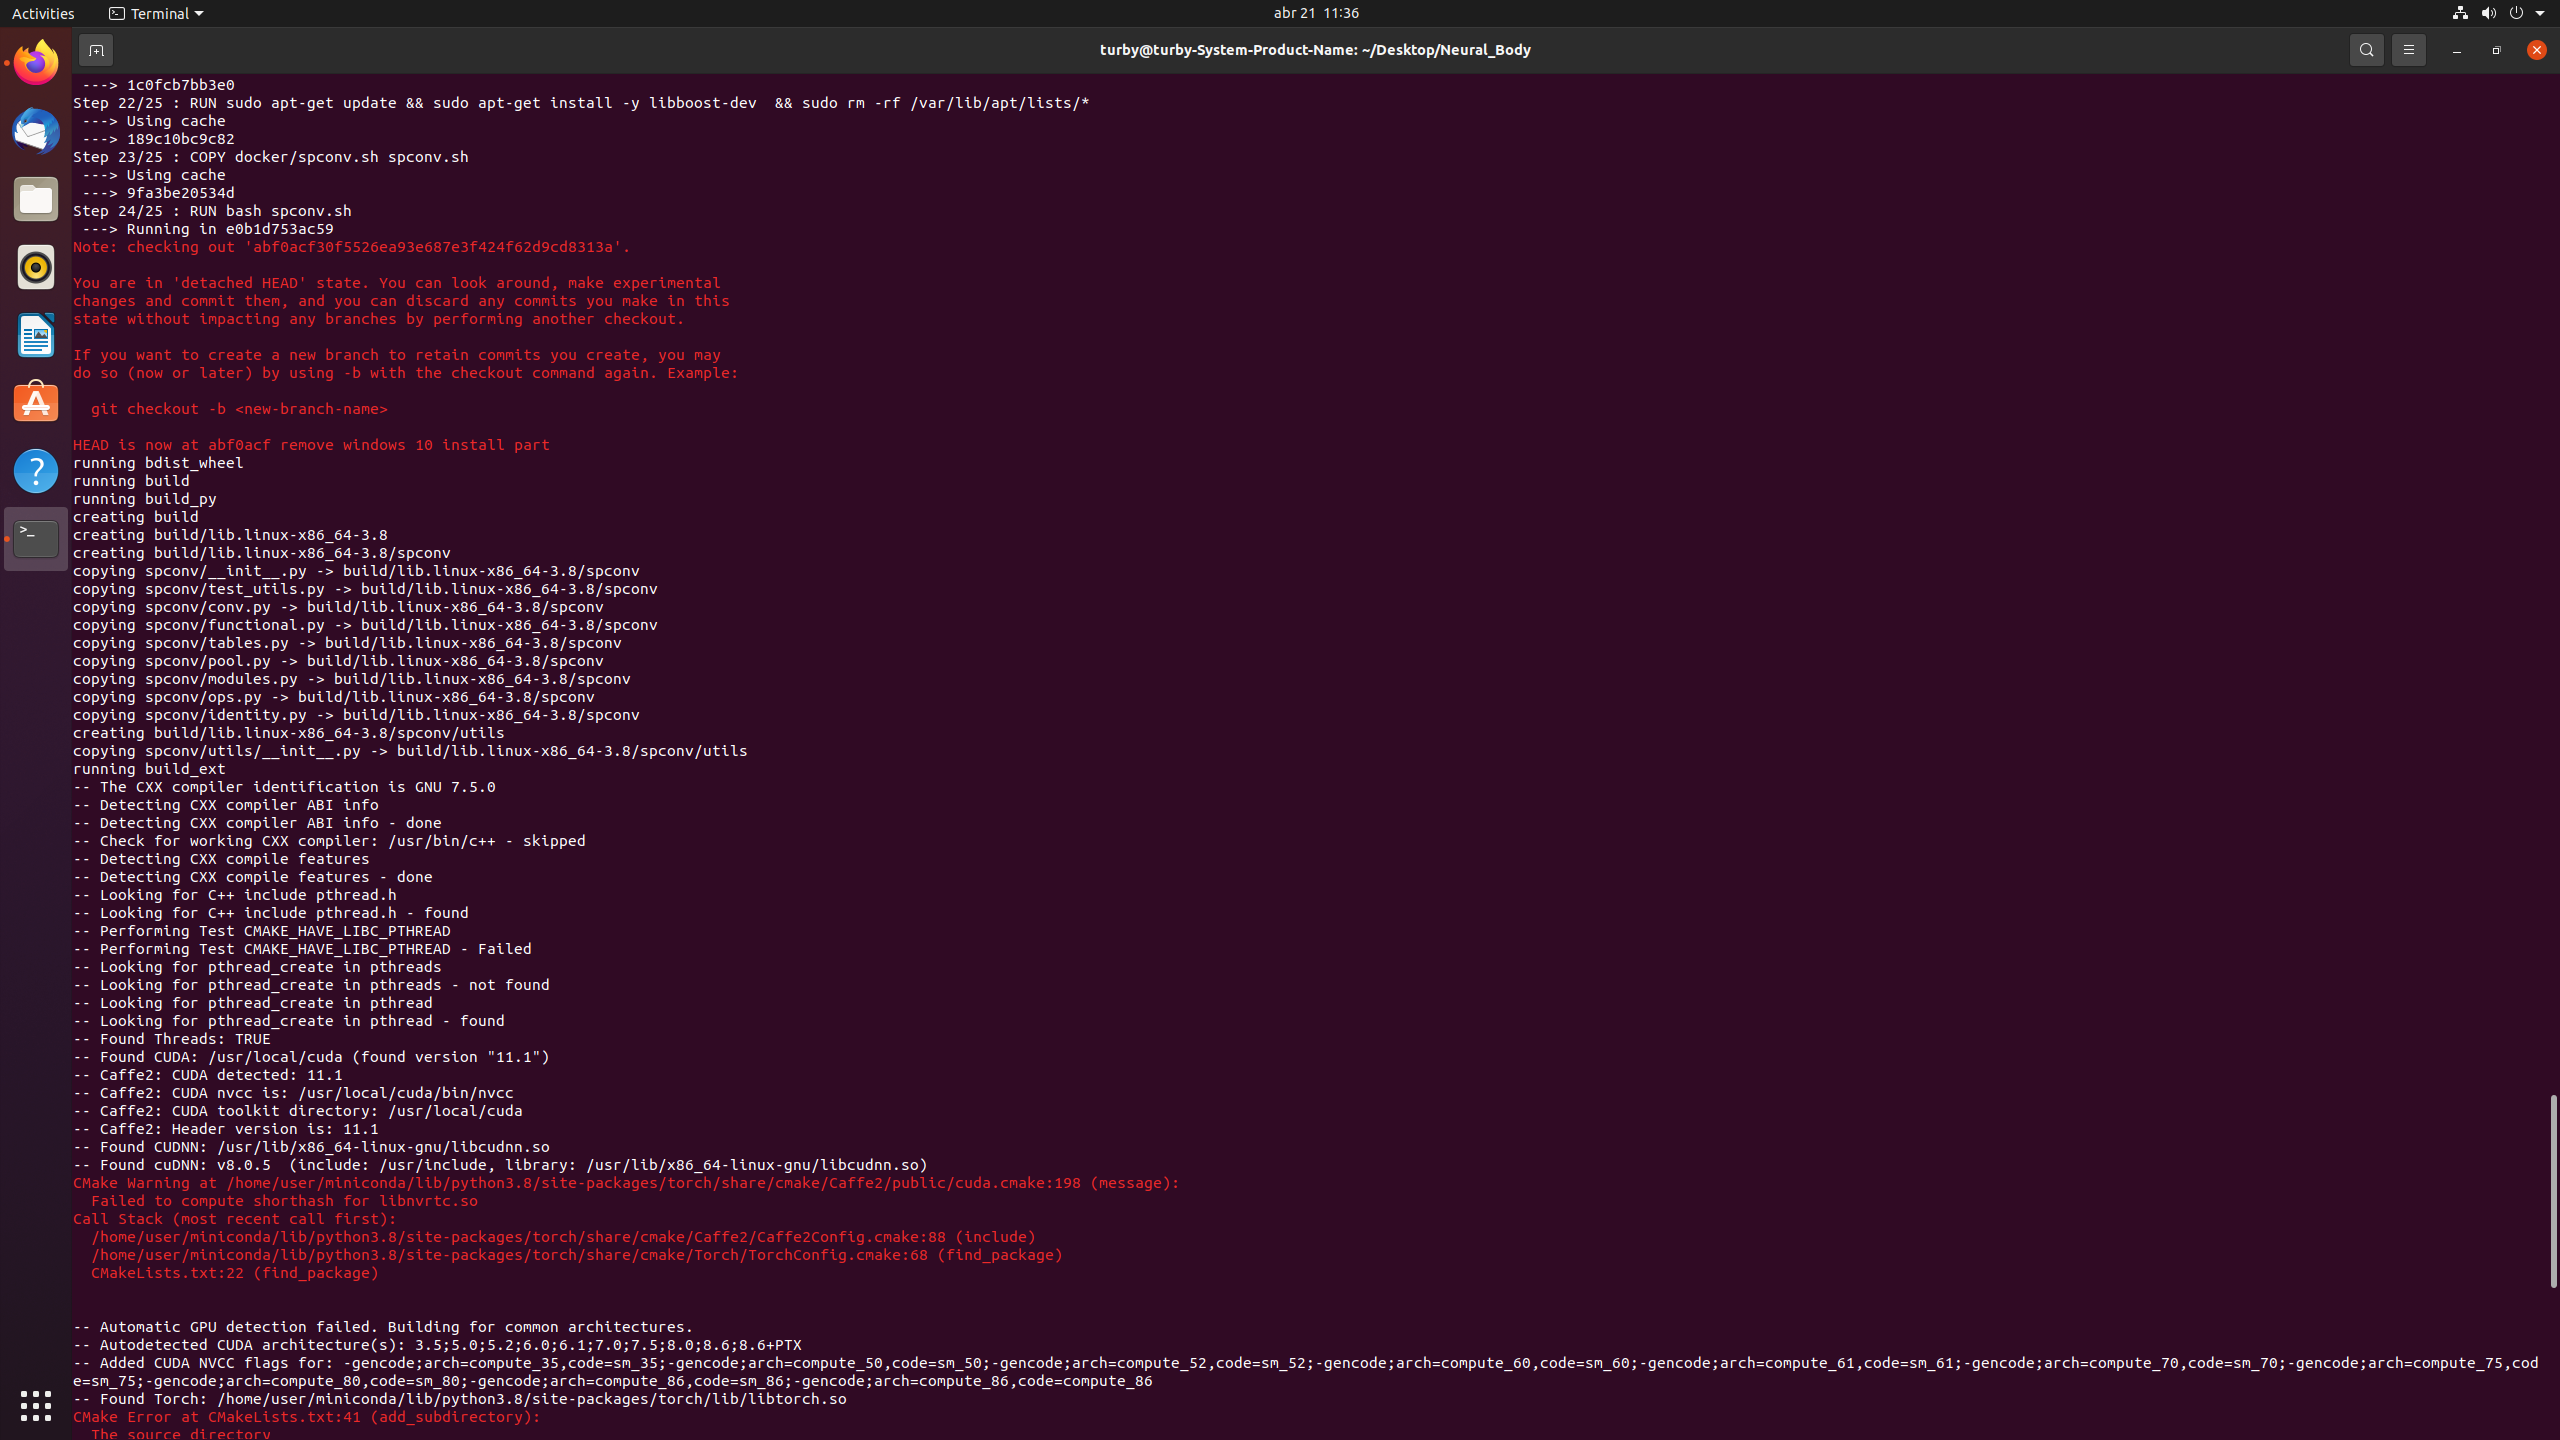This screenshot has width=2560, height=1440.
Task: Click the terminal search magnifier icon
Action: coord(2365,49)
